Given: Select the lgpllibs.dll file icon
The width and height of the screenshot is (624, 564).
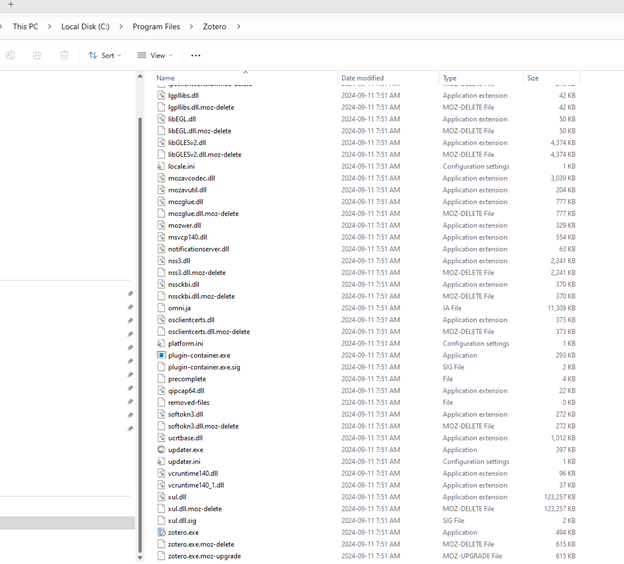Looking at the screenshot, I should pyautogui.click(x=161, y=95).
